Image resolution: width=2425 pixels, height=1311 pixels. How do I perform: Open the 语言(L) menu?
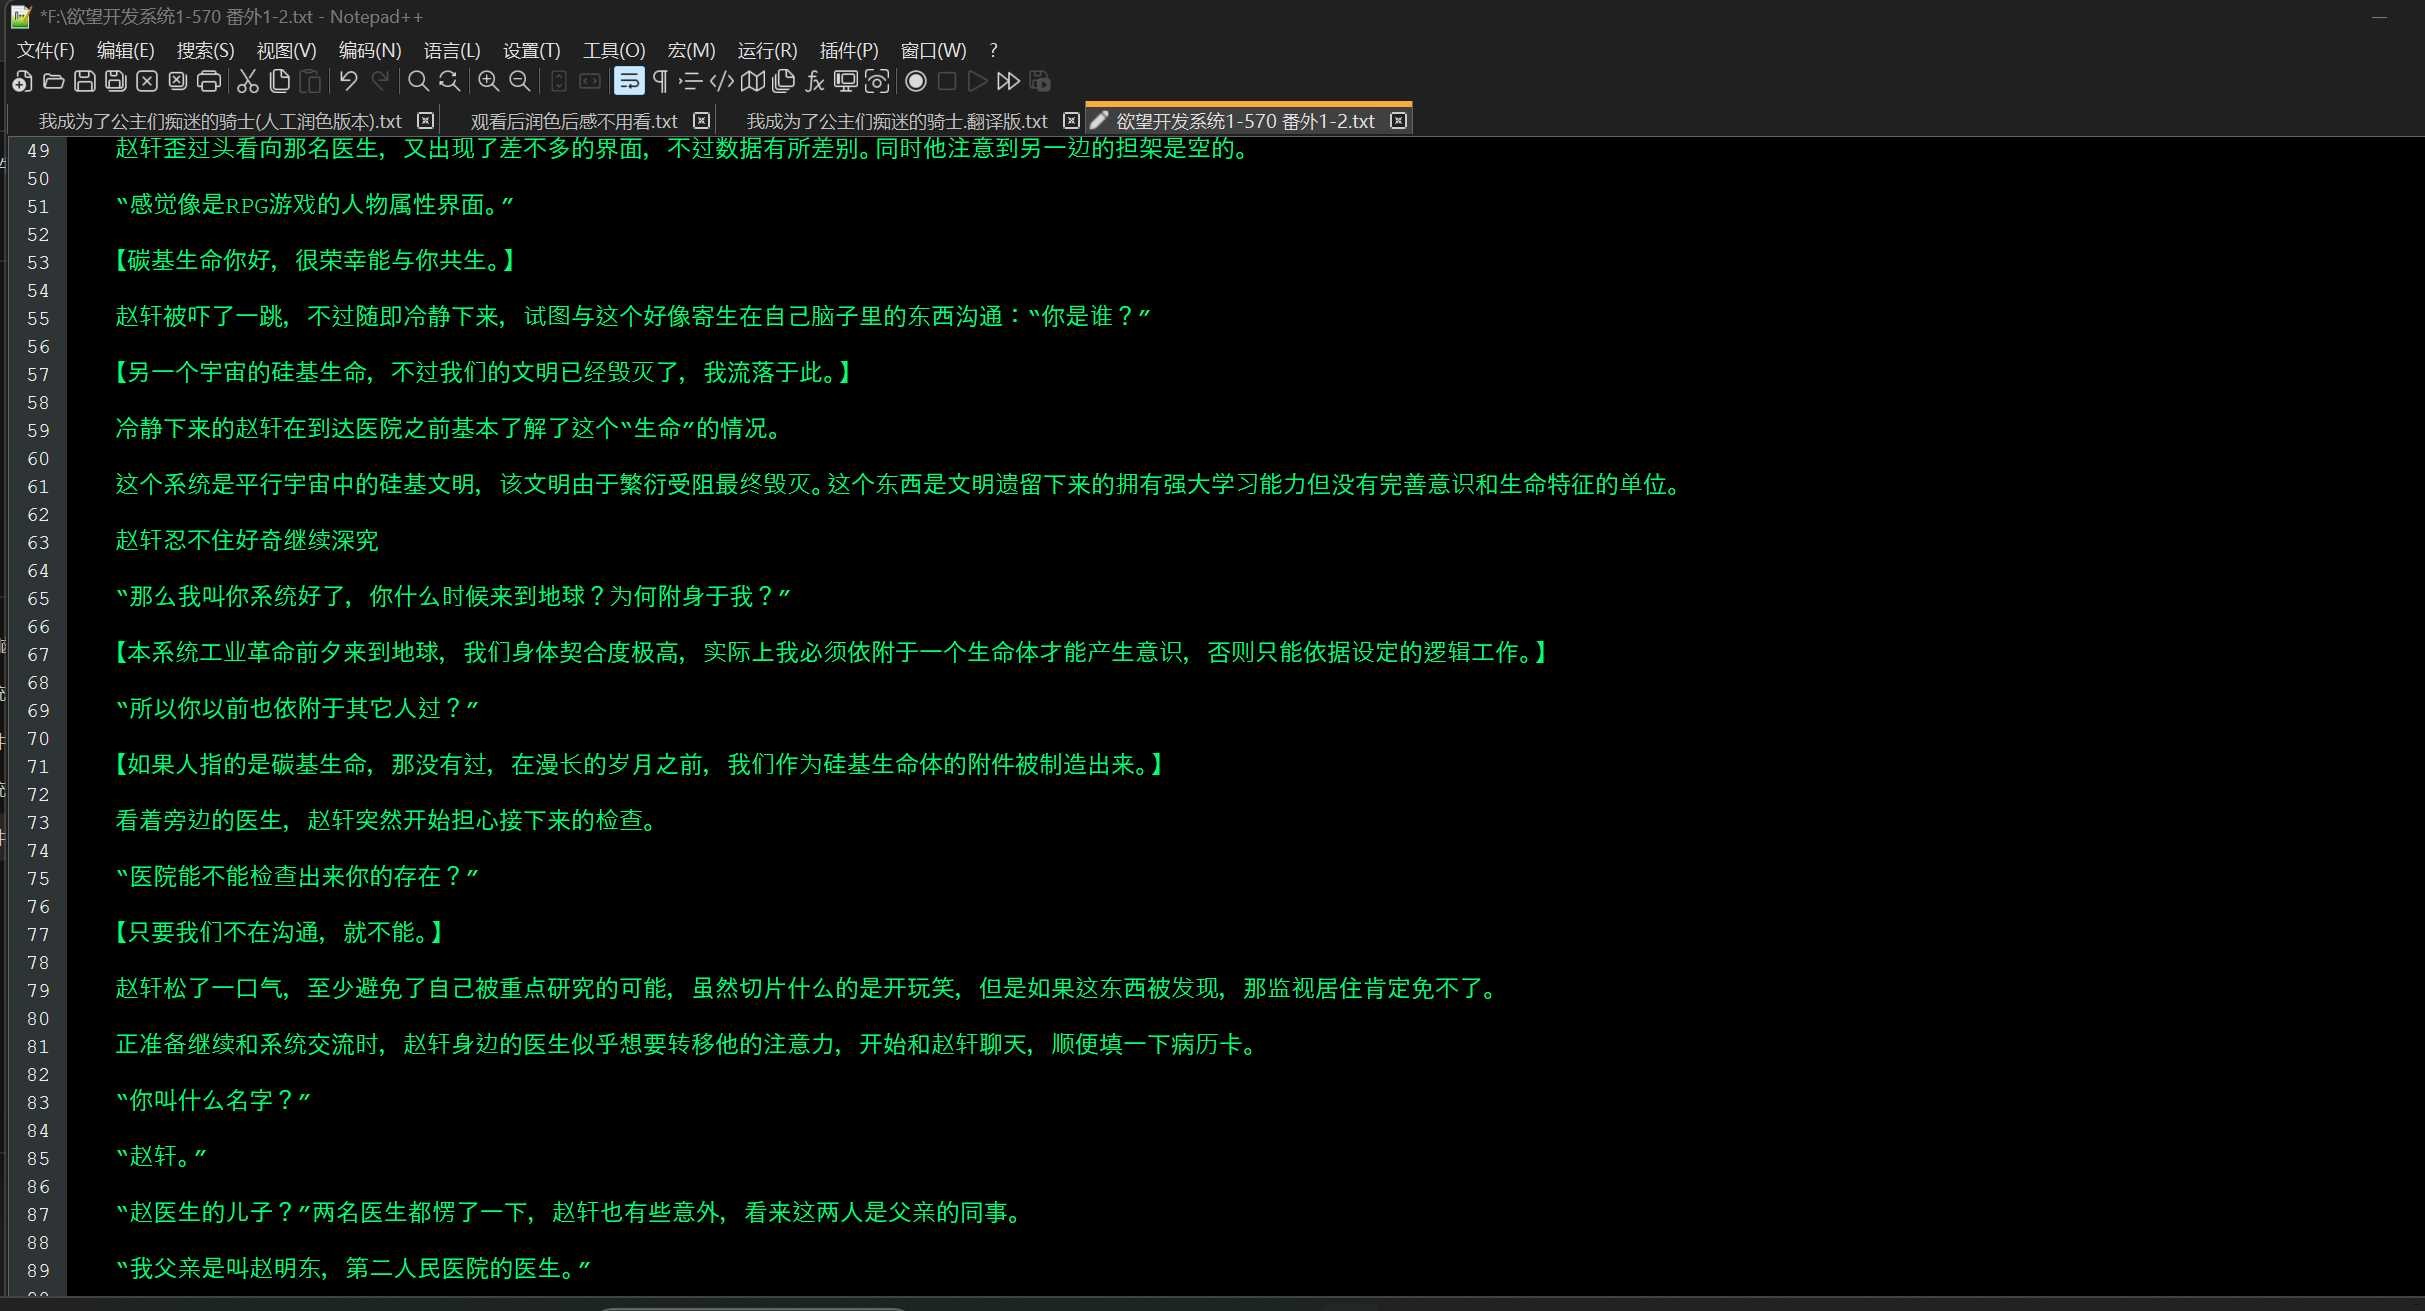451,50
